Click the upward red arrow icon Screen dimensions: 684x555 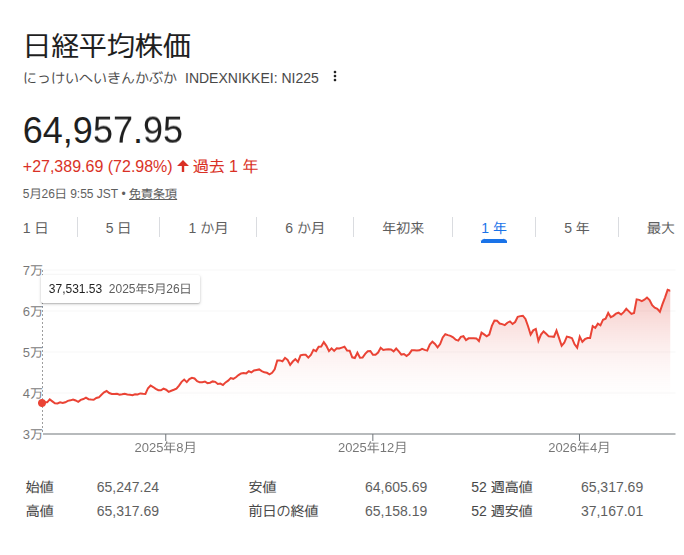click(183, 166)
